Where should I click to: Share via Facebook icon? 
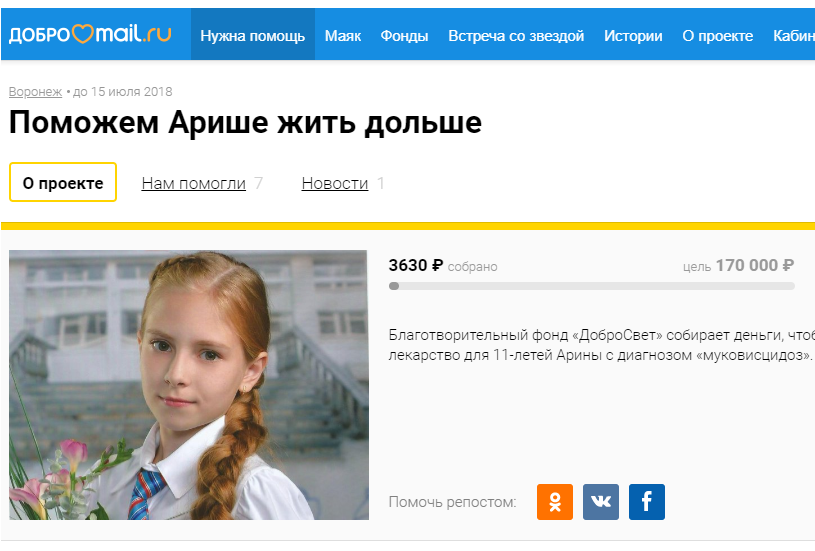647,502
